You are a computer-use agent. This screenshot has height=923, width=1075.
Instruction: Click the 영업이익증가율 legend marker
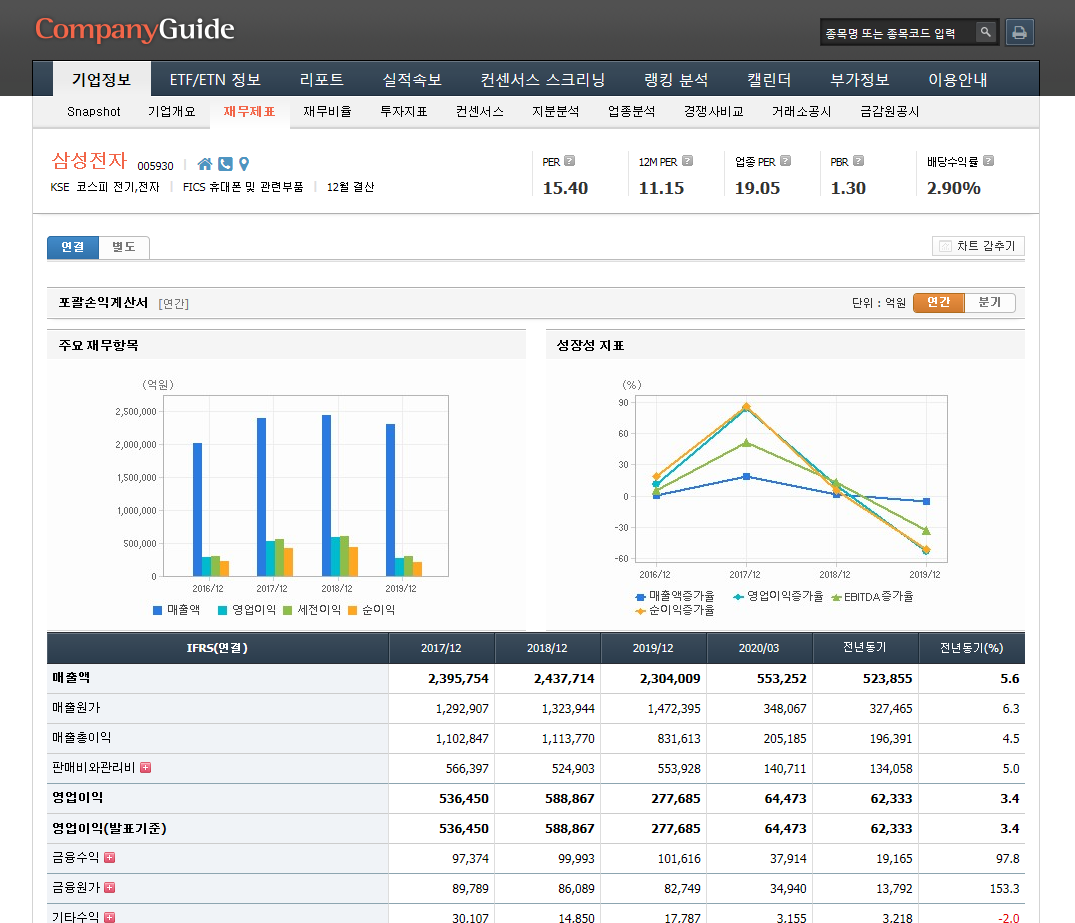738,597
